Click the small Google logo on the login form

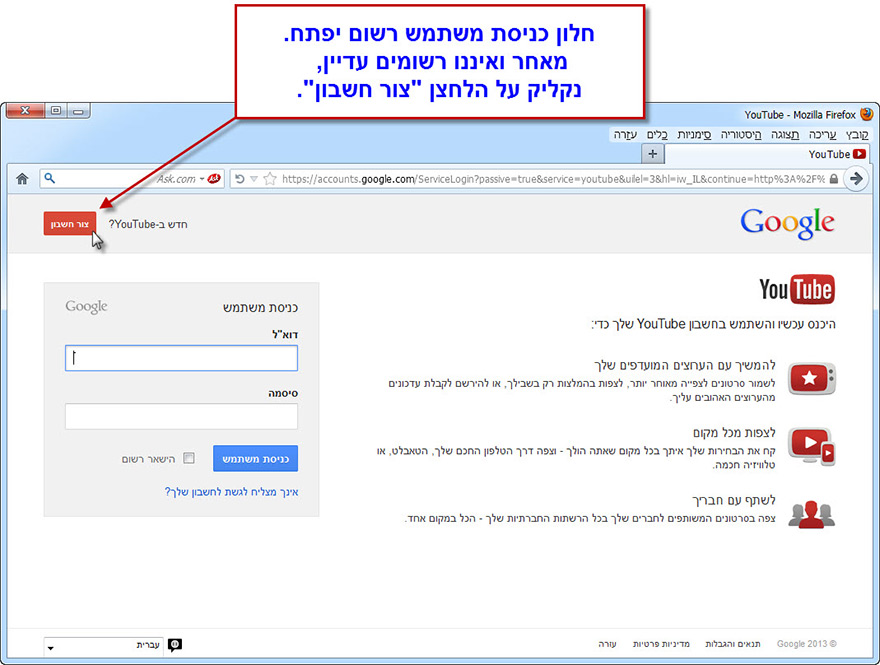(86, 307)
